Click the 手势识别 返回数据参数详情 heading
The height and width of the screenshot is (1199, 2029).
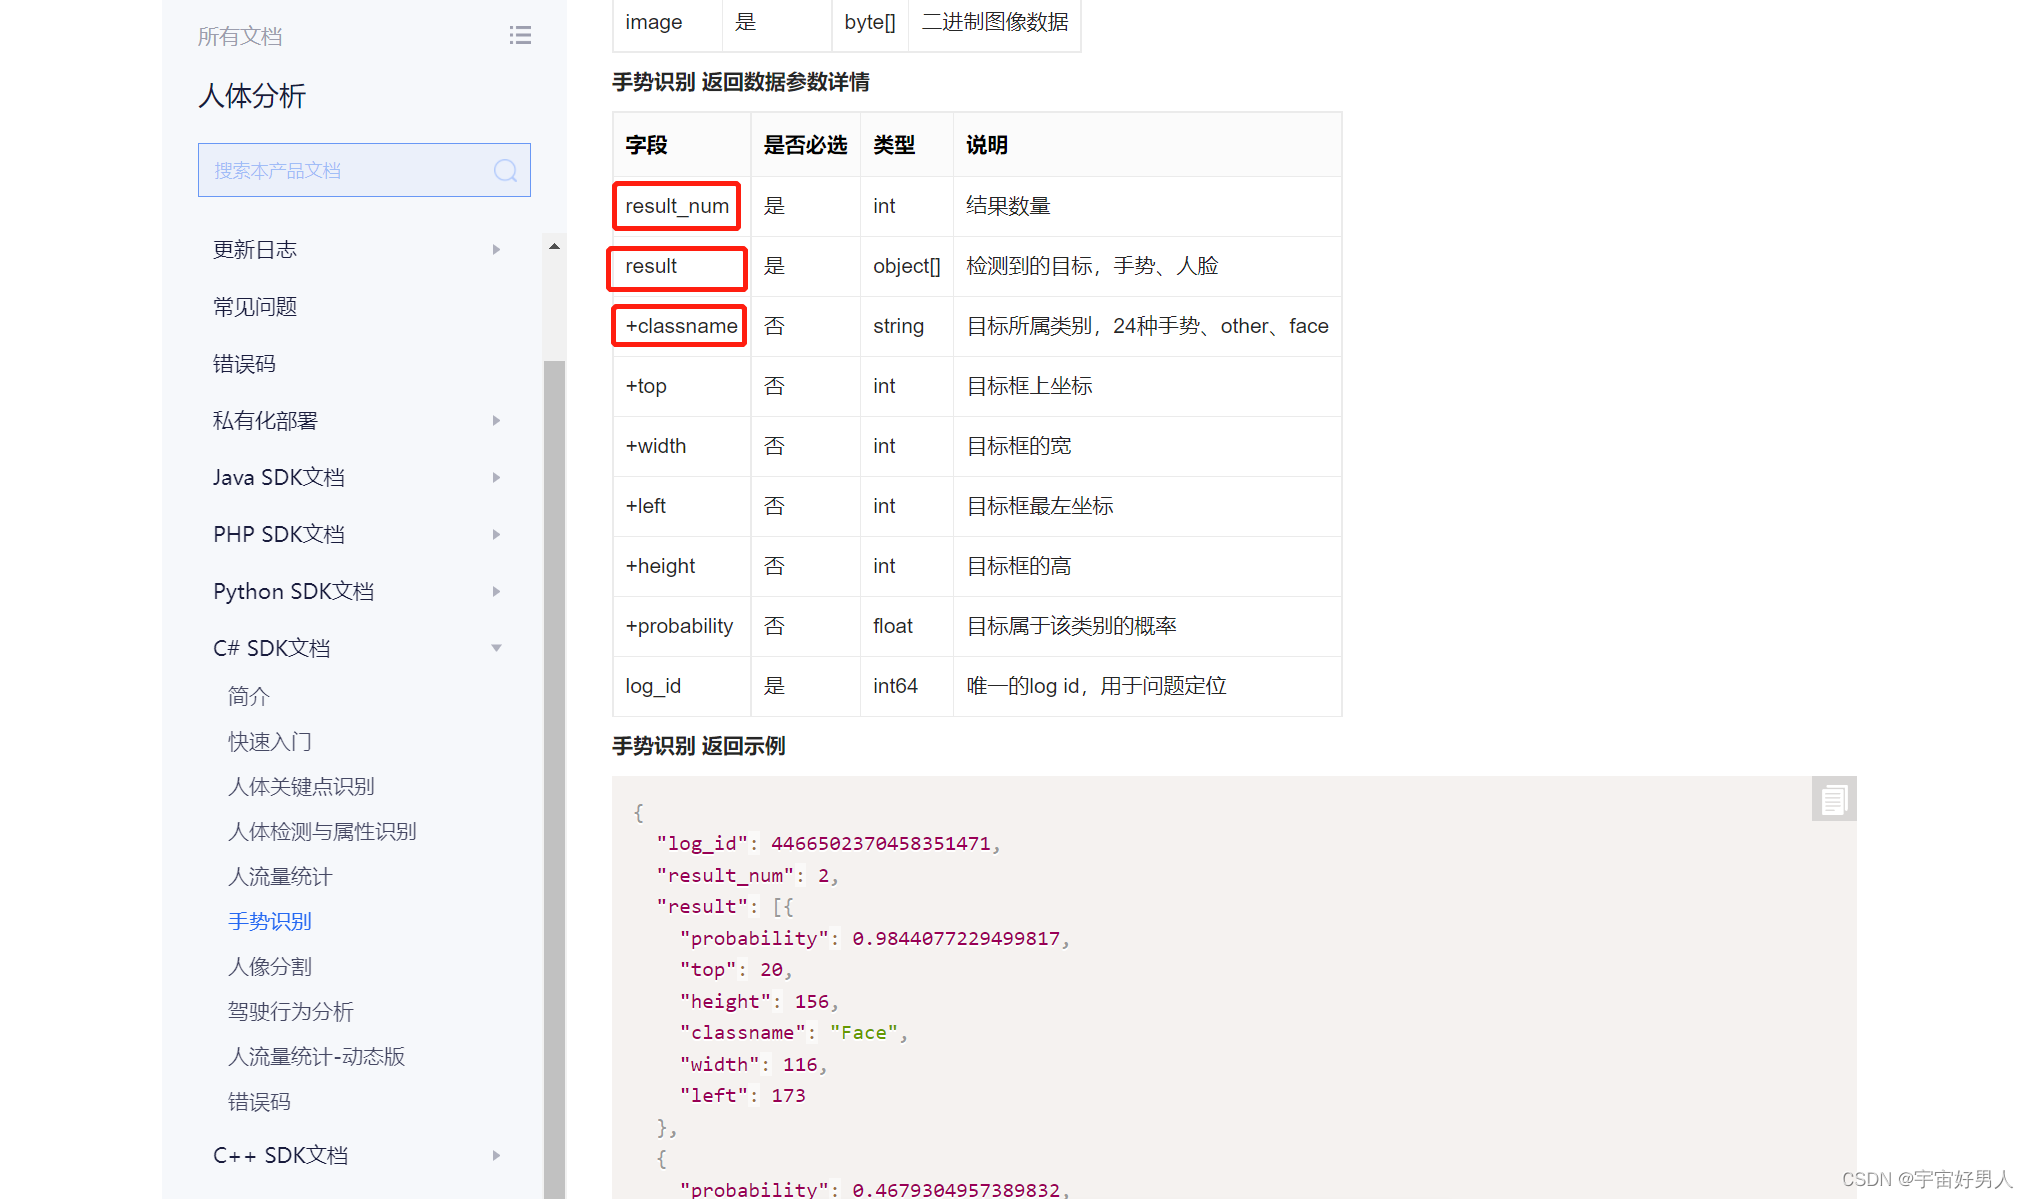[741, 82]
